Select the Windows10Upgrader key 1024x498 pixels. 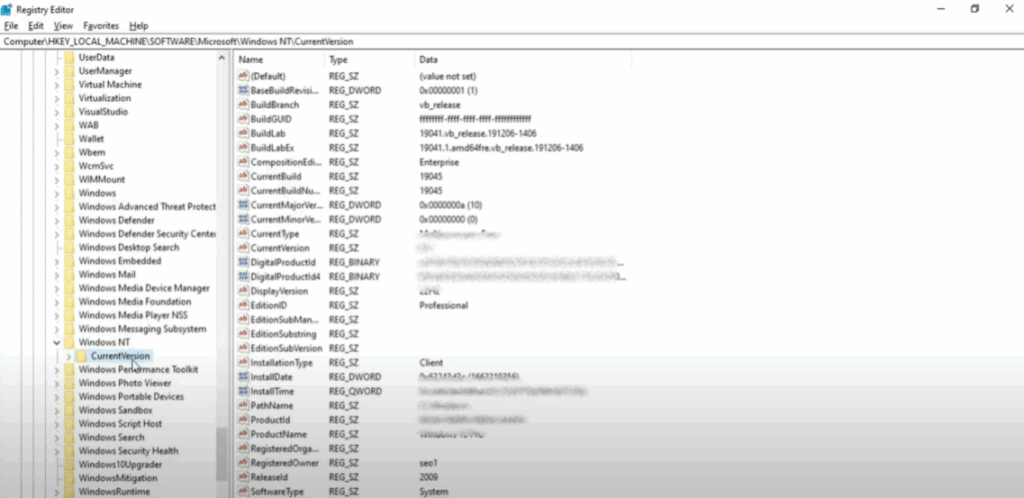click(x=120, y=465)
